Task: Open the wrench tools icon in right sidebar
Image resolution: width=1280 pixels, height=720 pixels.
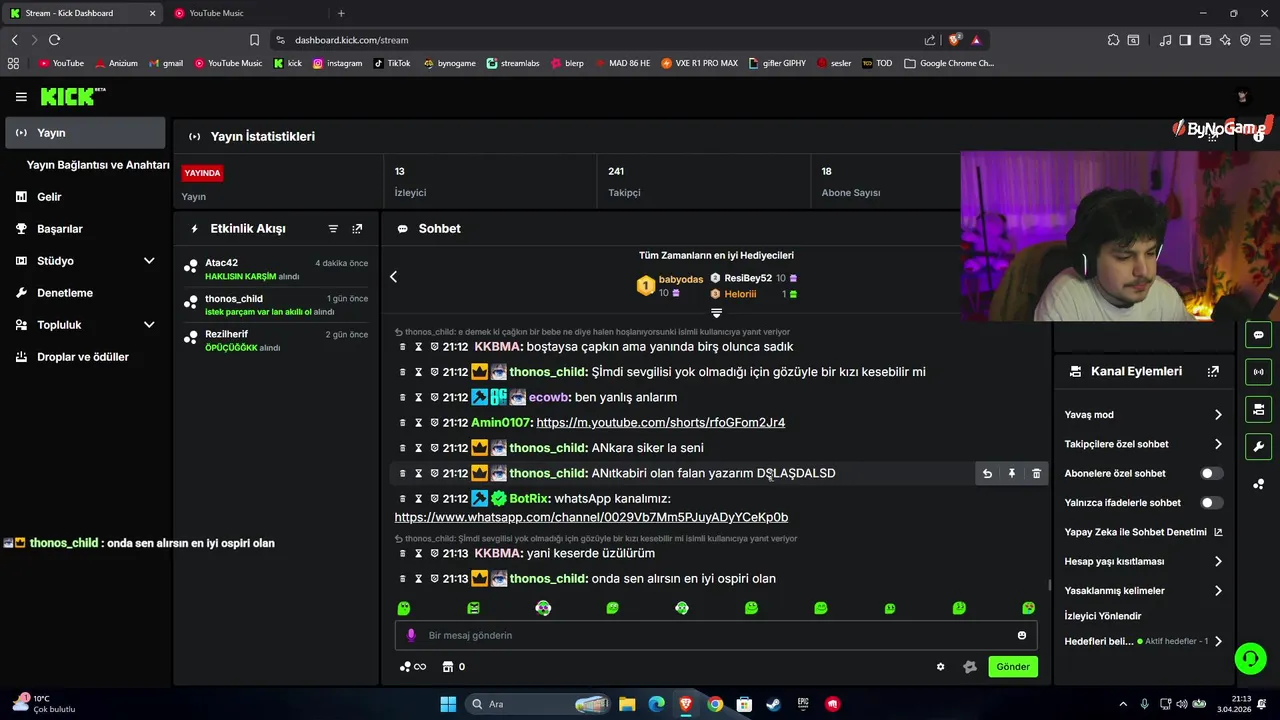Action: (x=1258, y=446)
